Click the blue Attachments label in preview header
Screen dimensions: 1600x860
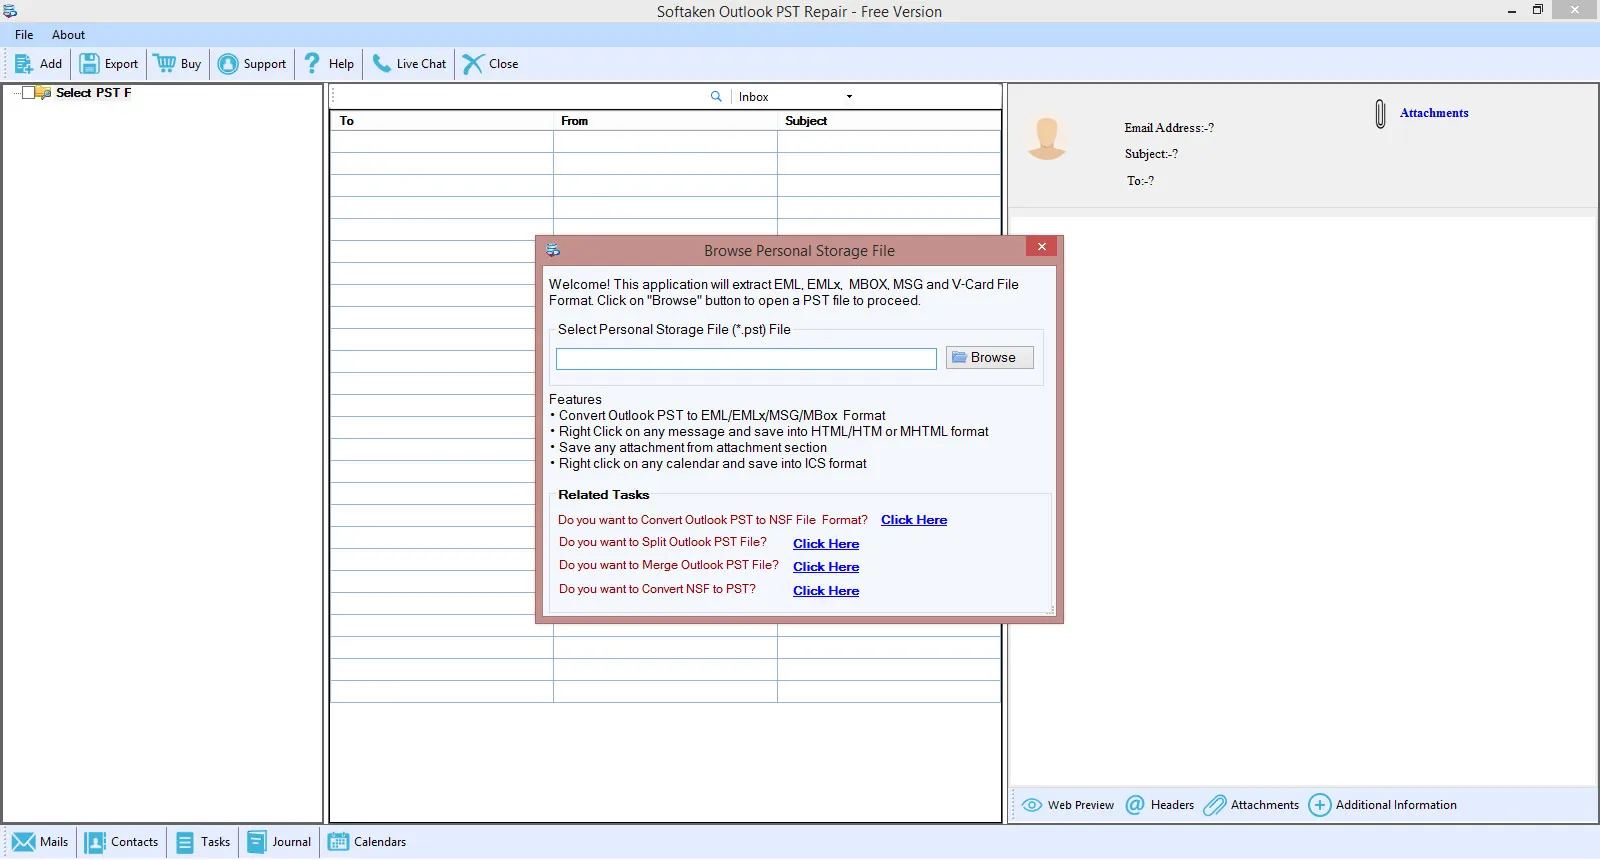pyautogui.click(x=1434, y=113)
